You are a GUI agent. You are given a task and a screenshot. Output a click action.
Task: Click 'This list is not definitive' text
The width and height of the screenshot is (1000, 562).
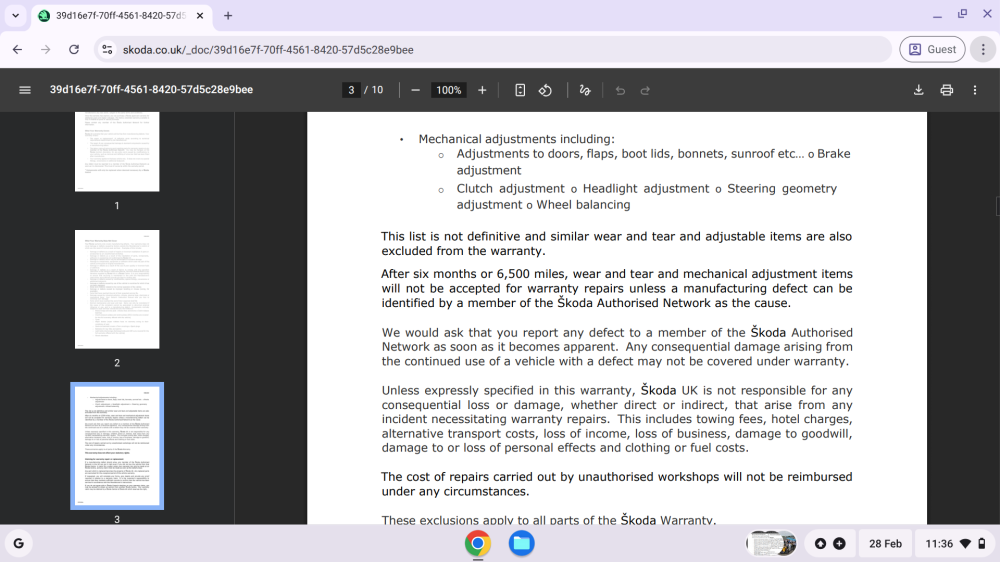click(617, 244)
